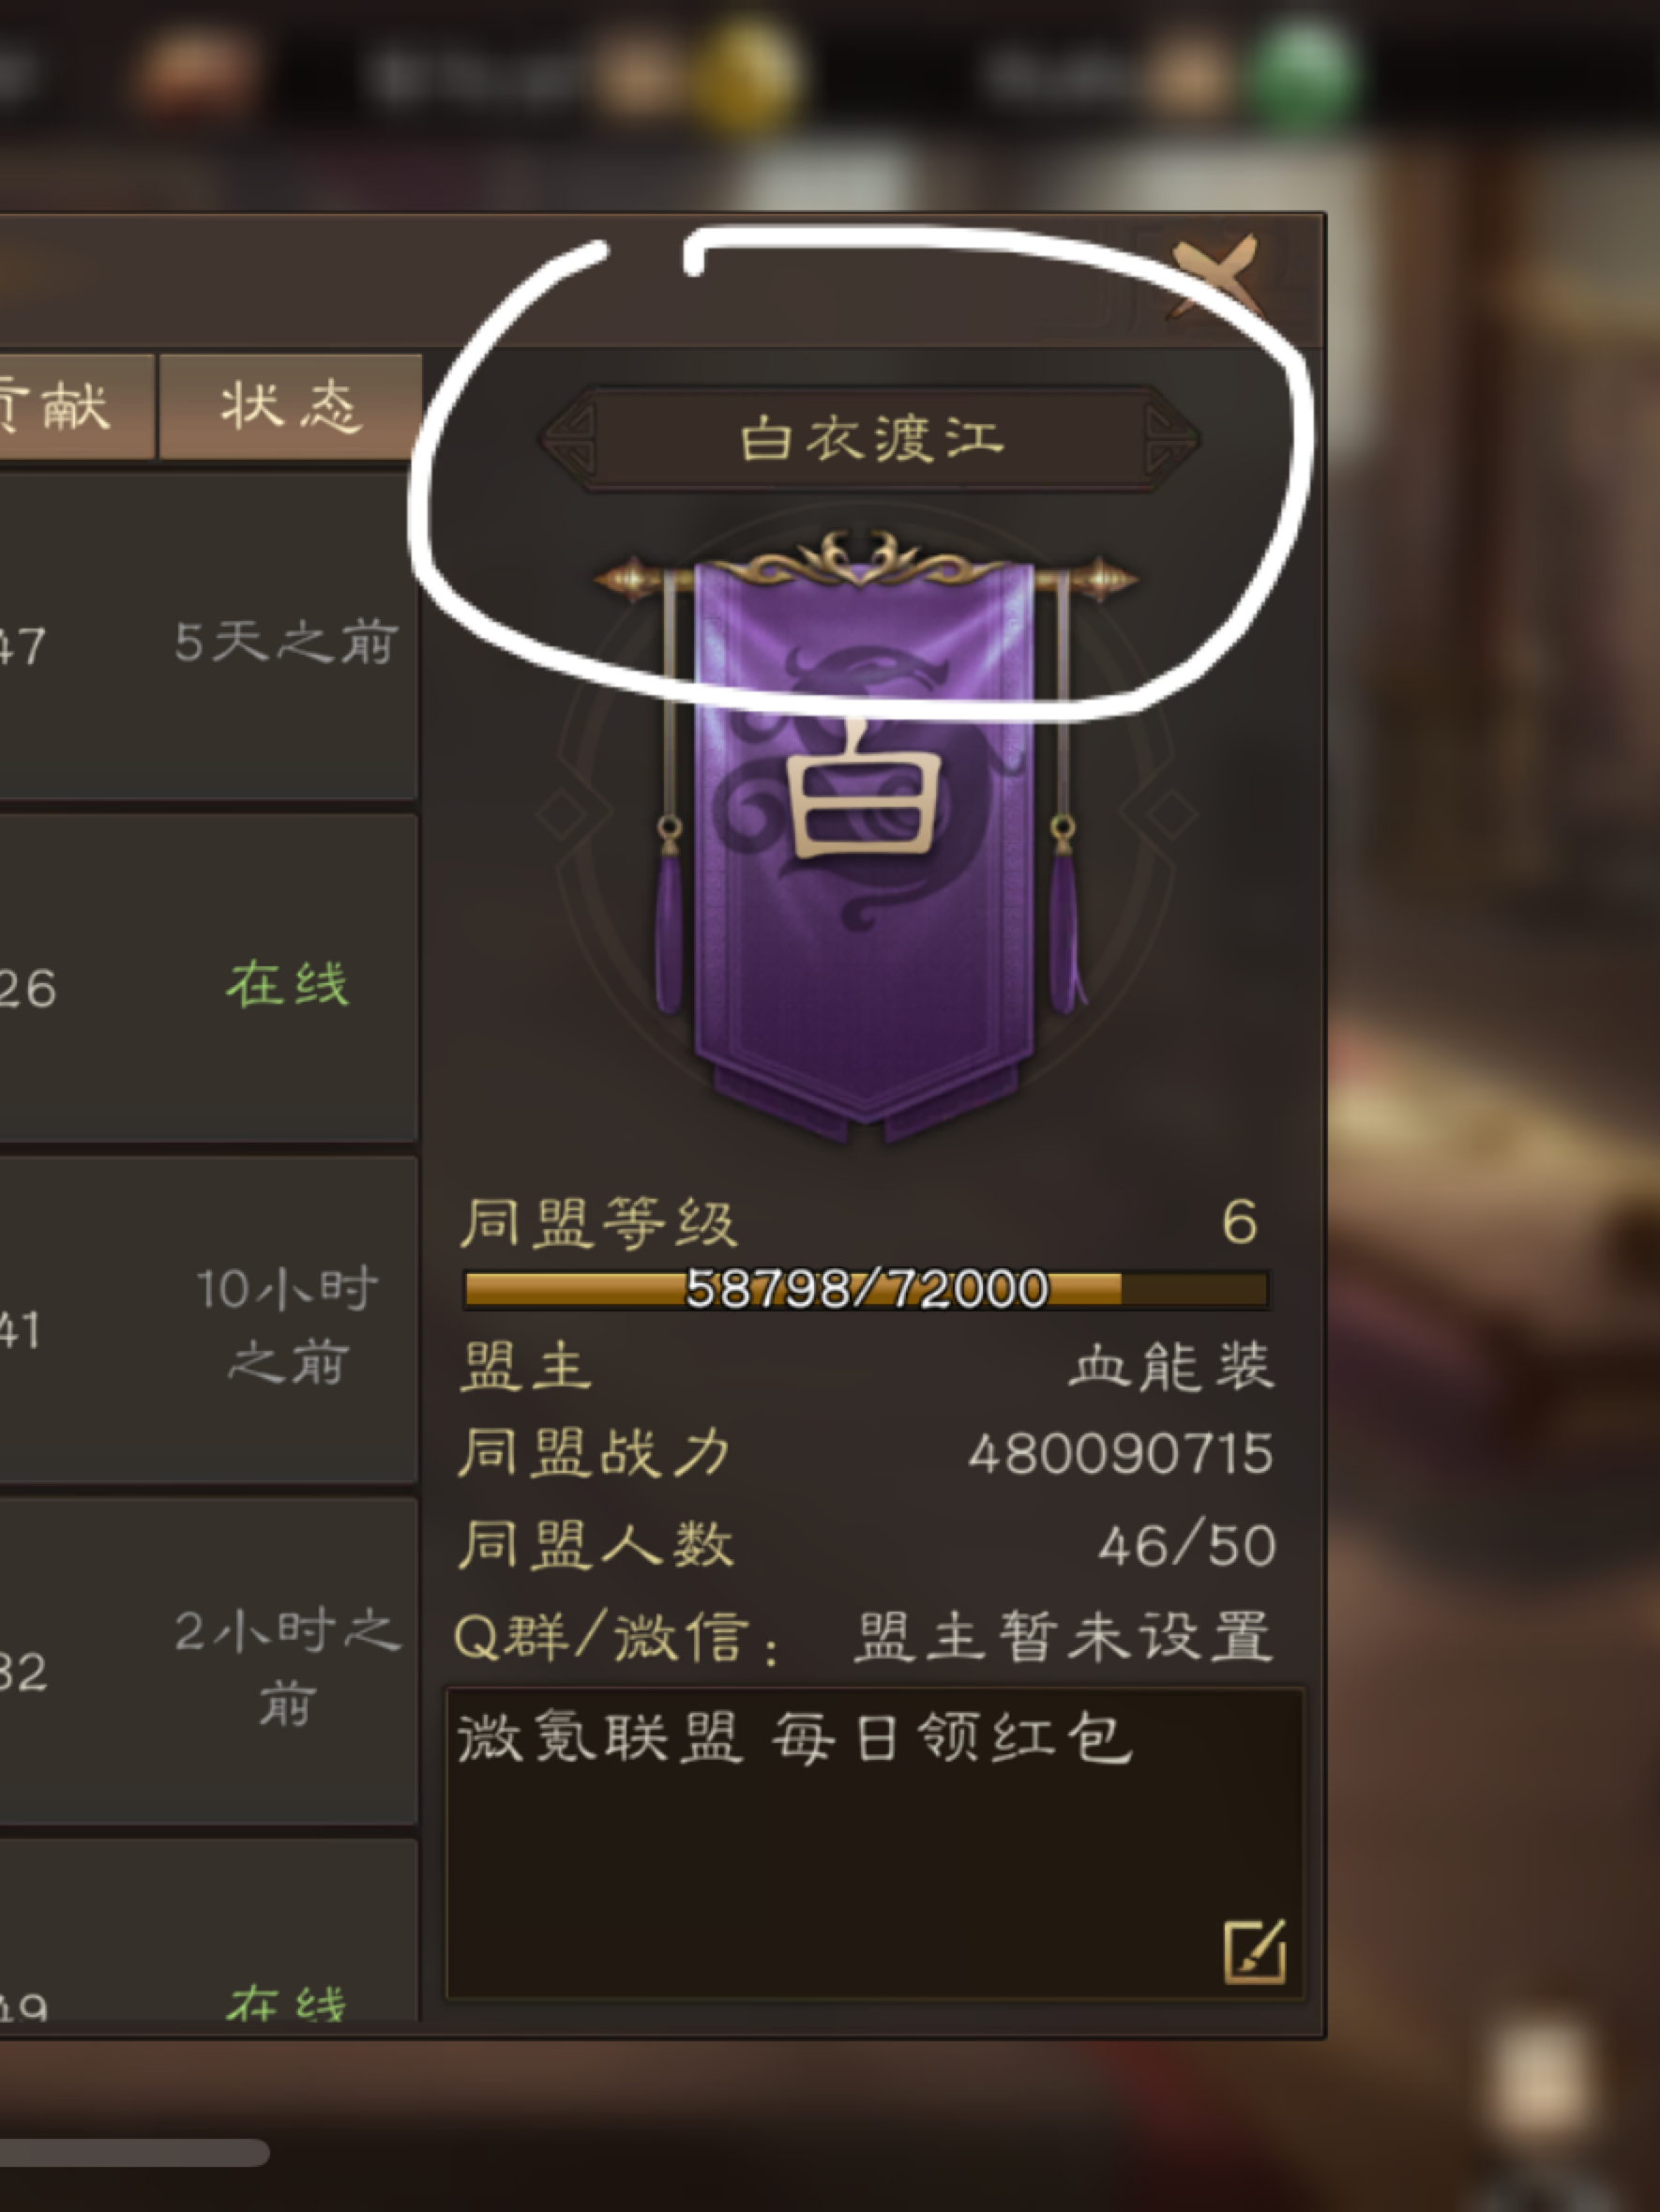Select the online member row 在线
Screen dimensions: 1660x2212
coord(208,978)
